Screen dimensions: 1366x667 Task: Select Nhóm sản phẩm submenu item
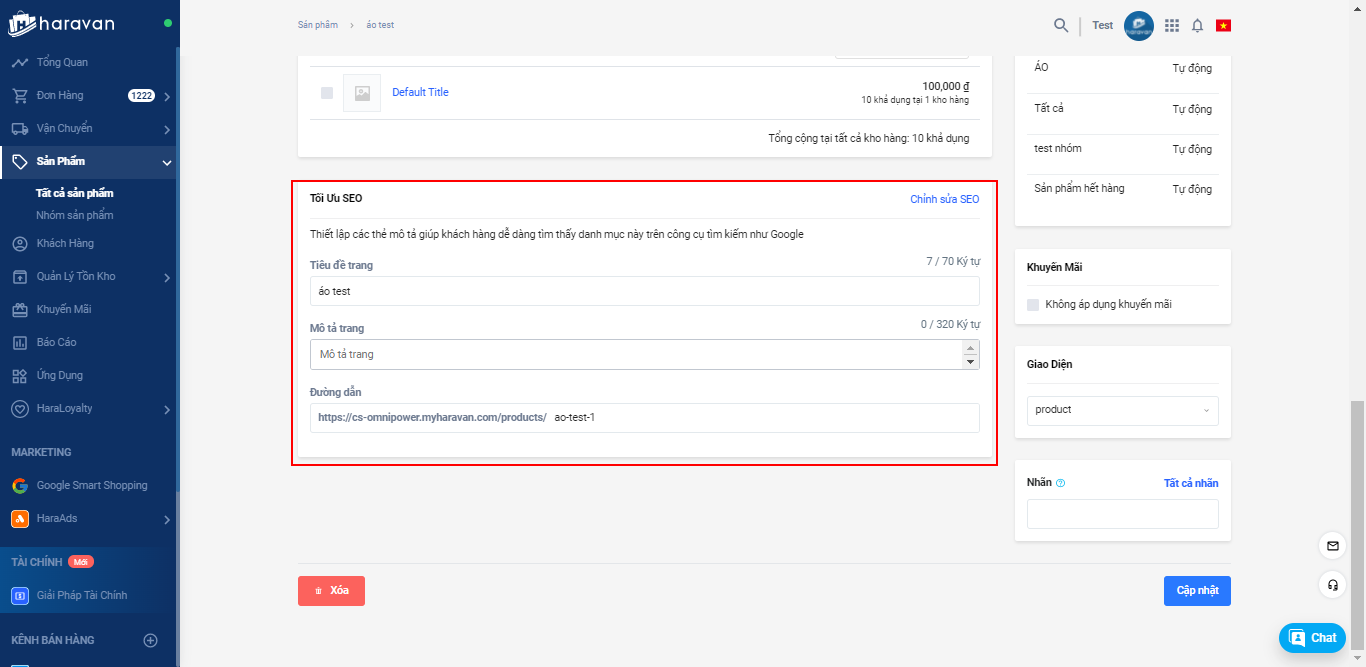click(x=75, y=215)
